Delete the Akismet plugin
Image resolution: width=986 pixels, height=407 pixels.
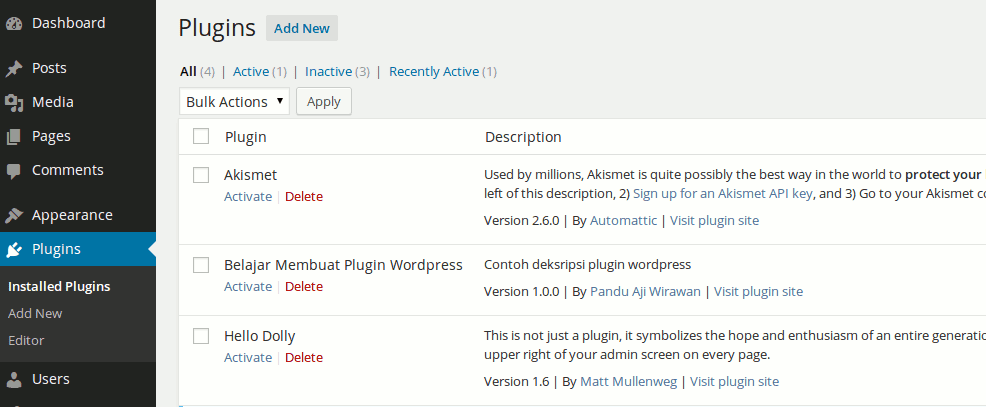click(304, 196)
